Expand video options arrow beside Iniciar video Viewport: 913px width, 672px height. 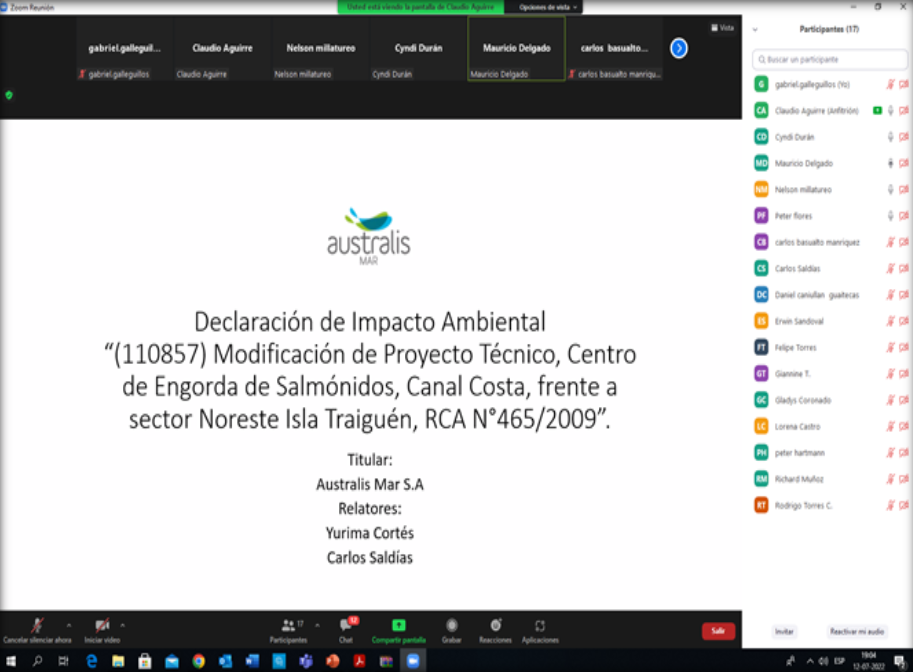pos(122,625)
